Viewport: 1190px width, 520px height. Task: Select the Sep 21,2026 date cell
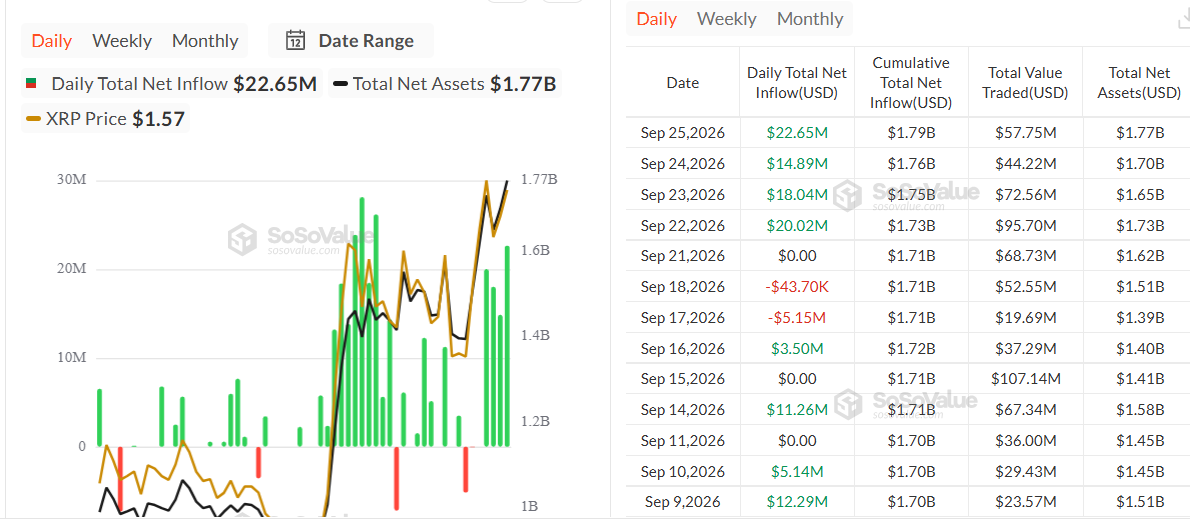click(x=683, y=256)
